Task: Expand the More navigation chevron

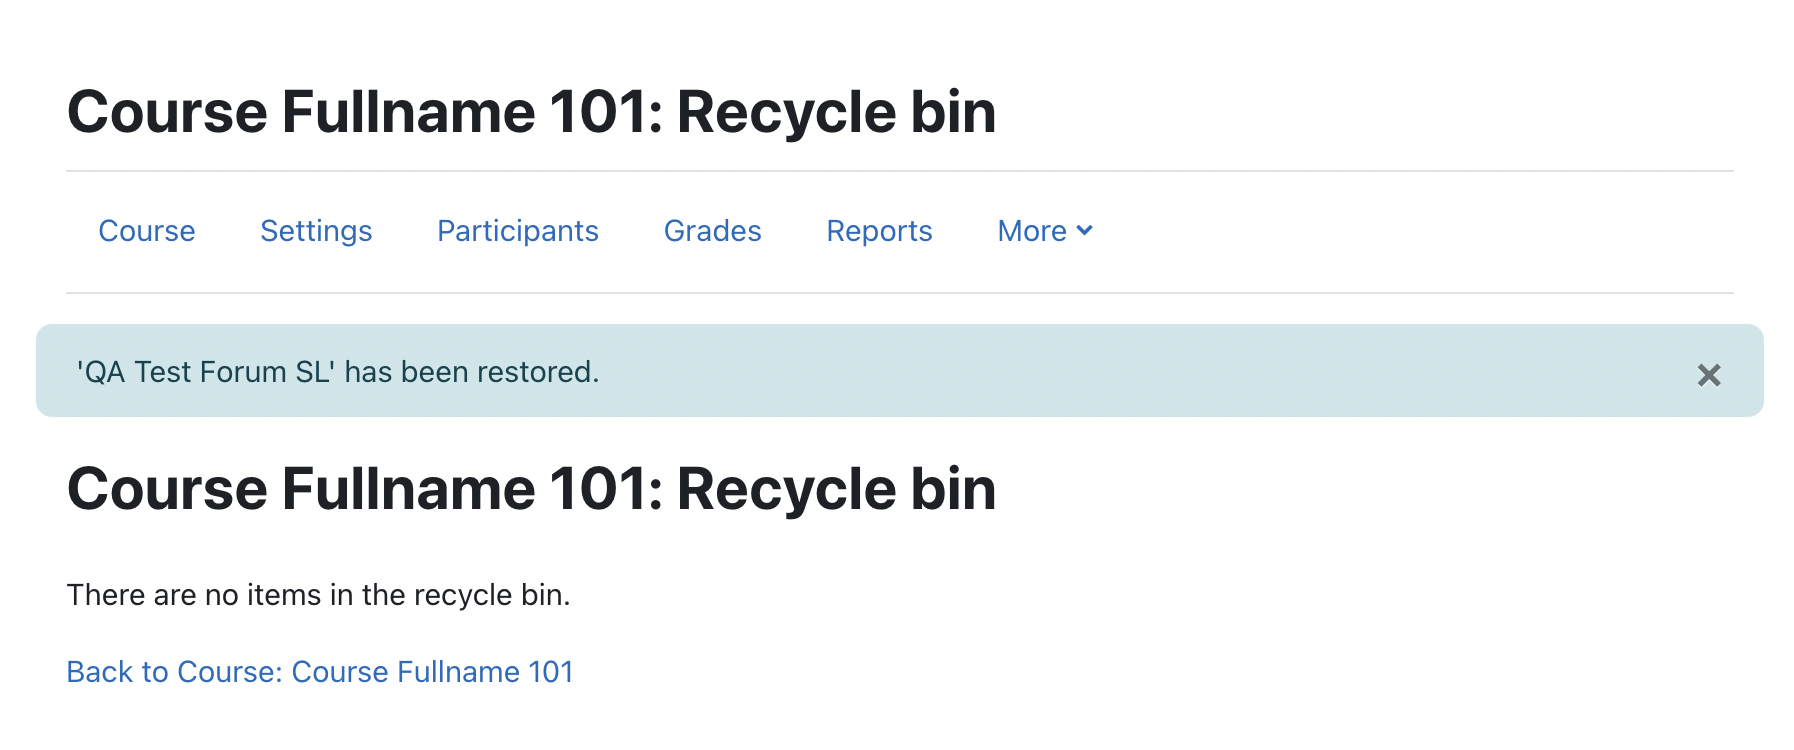Action: pos(1084,231)
